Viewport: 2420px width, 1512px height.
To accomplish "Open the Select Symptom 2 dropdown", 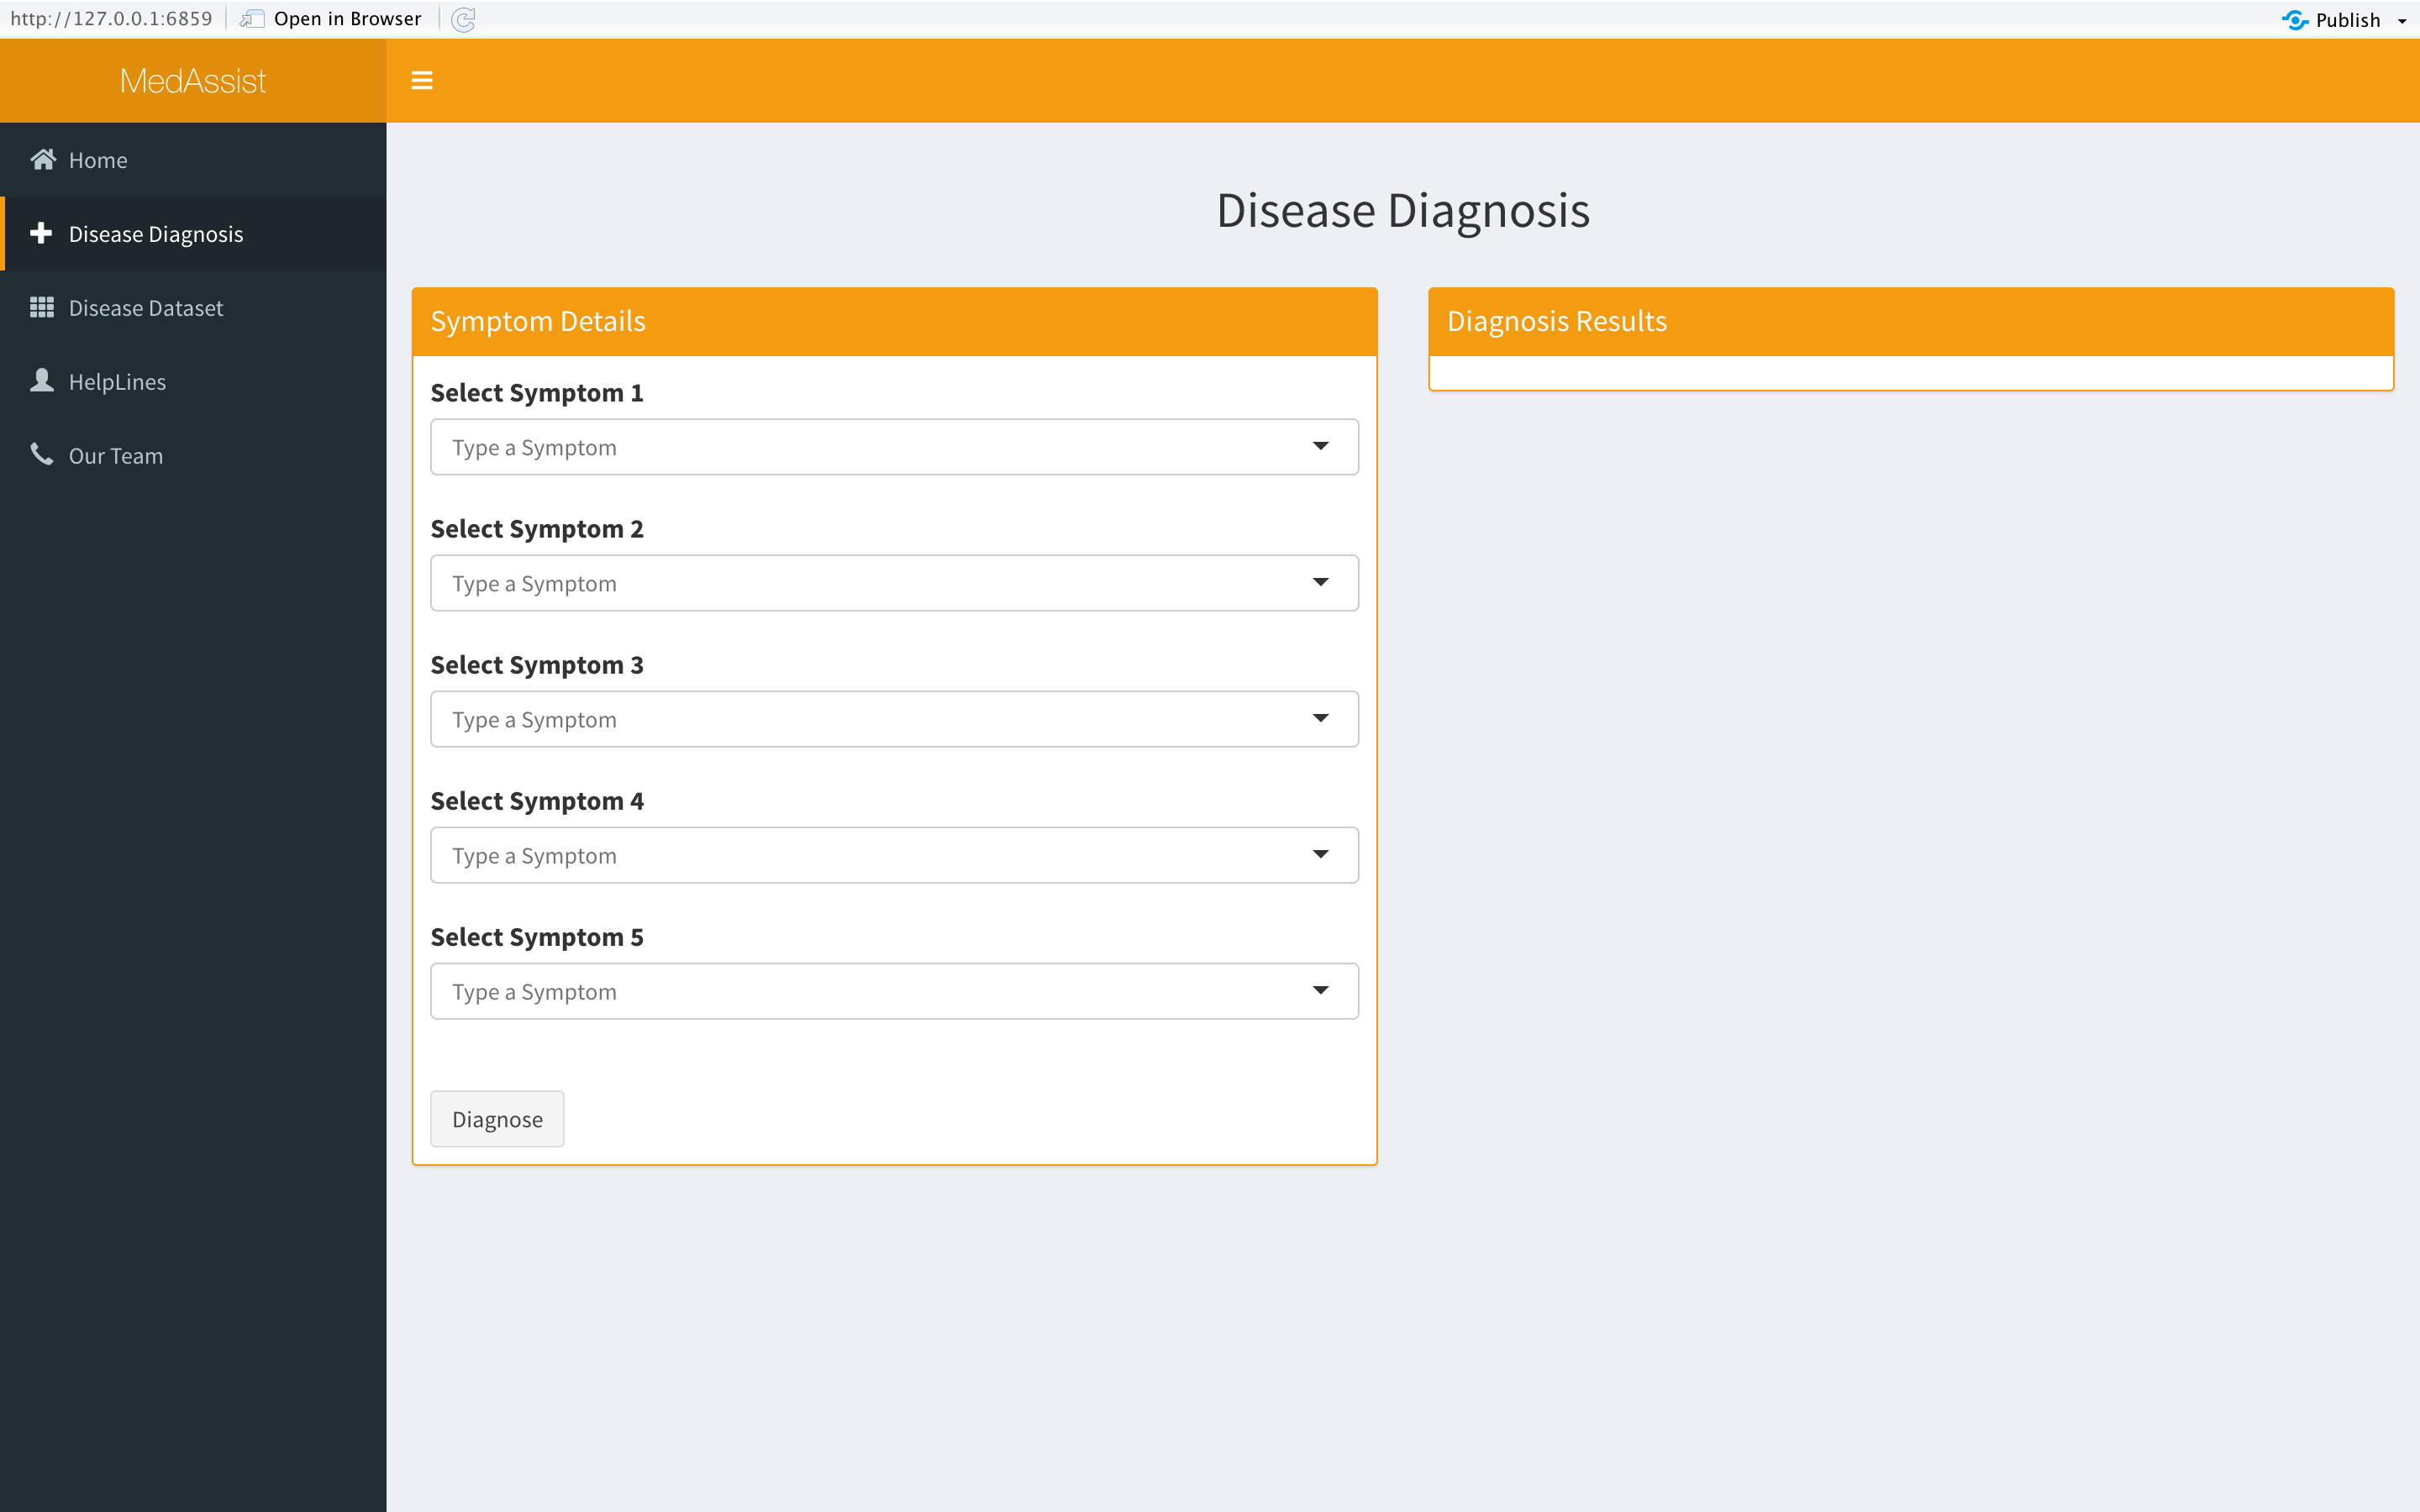I will point(1320,582).
